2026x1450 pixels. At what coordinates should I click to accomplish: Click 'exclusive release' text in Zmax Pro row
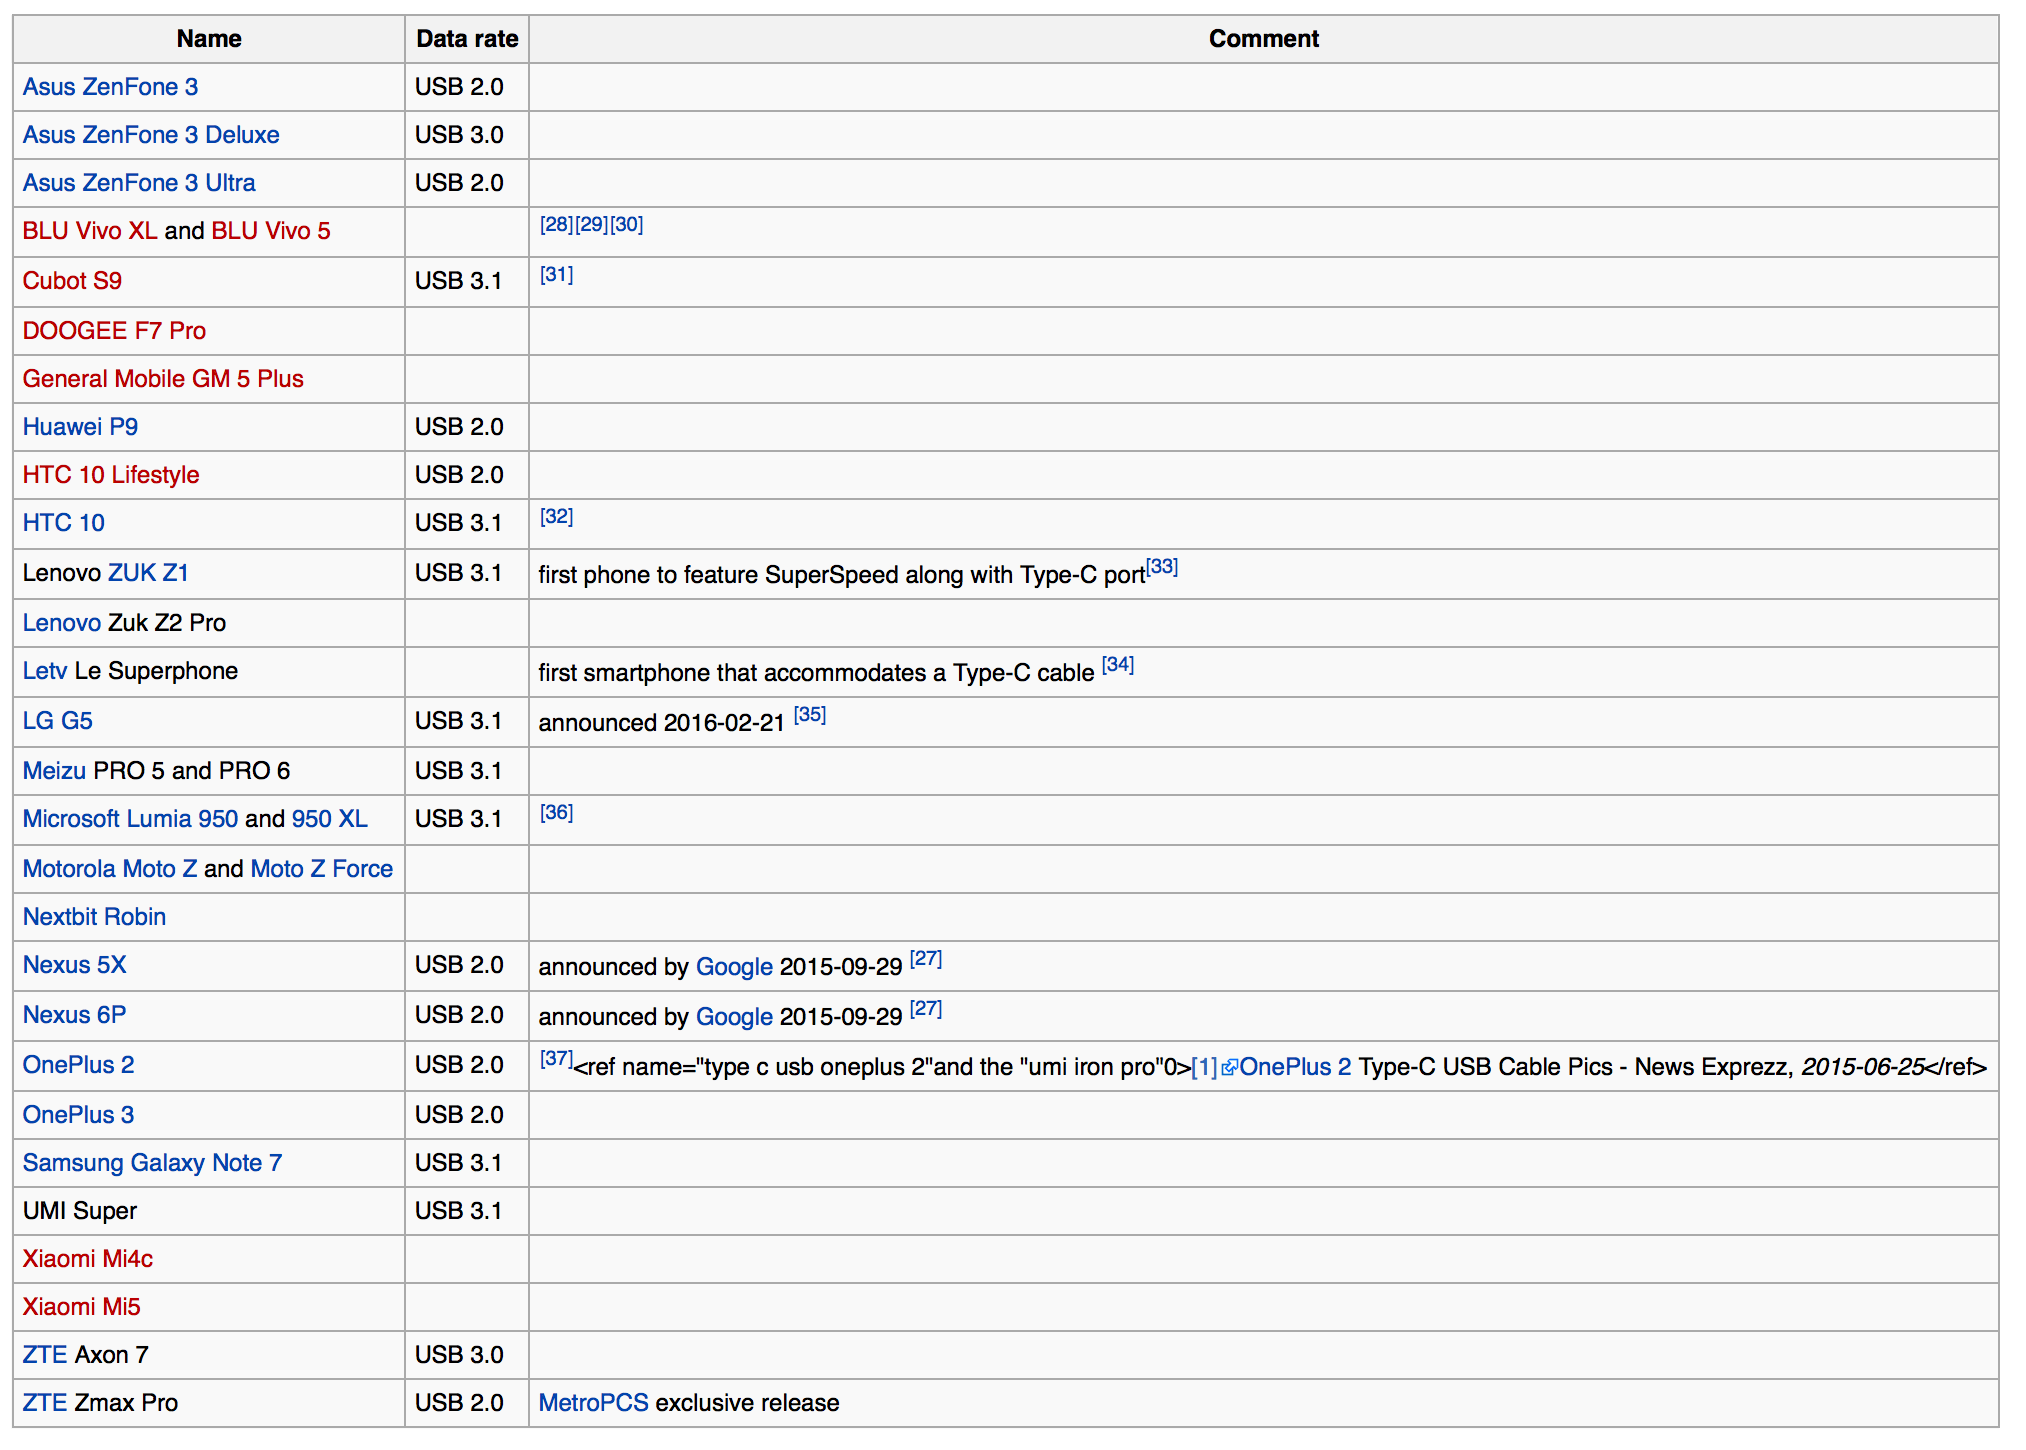tap(747, 1403)
